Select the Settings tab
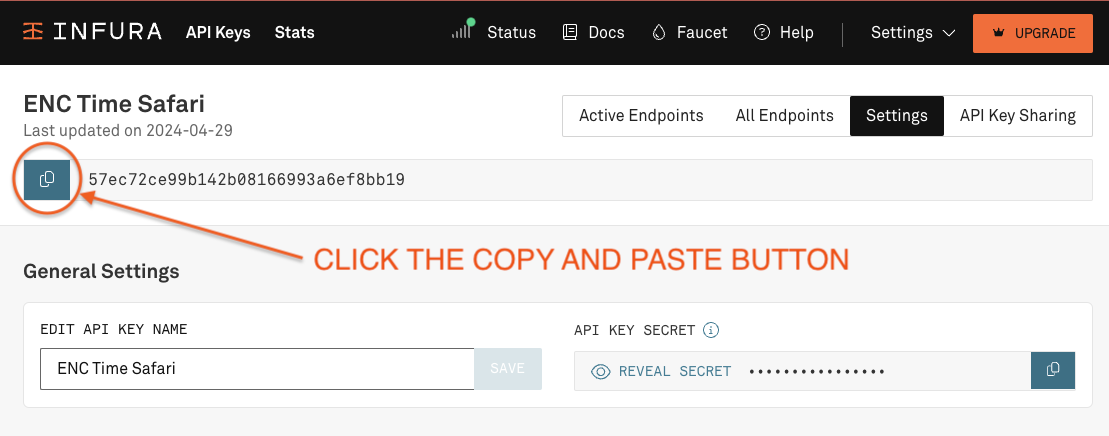This screenshot has width=1109, height=436. [896, 115]
